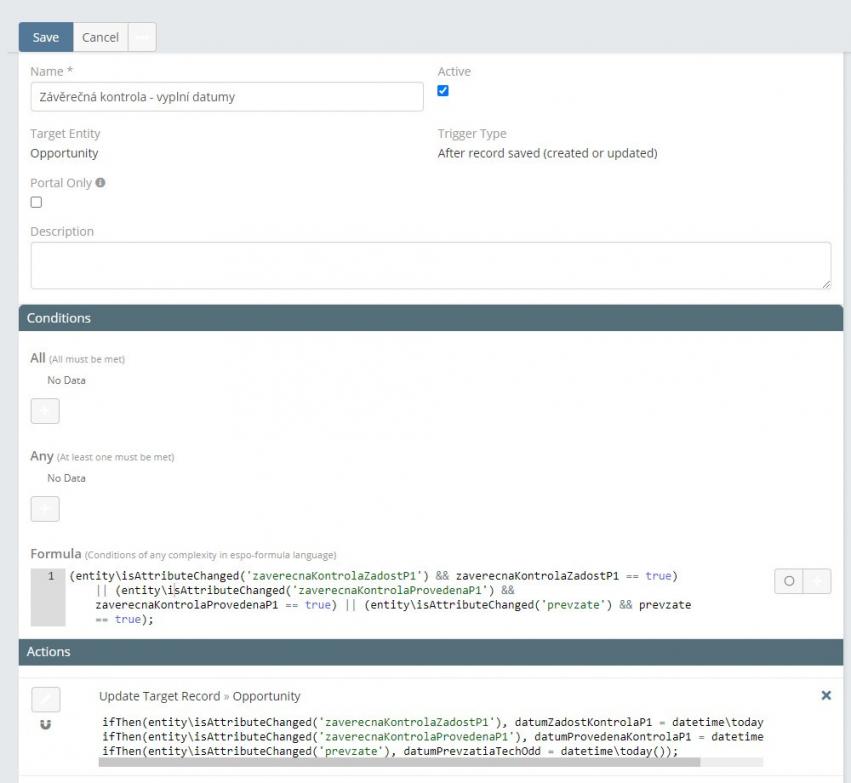Viewport: 851px width, 783px height.
Task: Click the add condition button under Any
Action: tap(45, 509)
